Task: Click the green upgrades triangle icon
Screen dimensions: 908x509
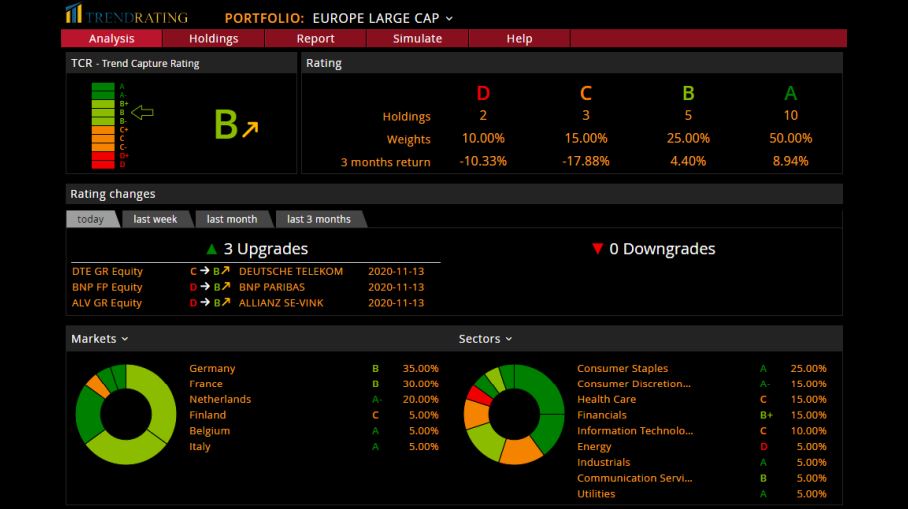Action: click(211, 249)
